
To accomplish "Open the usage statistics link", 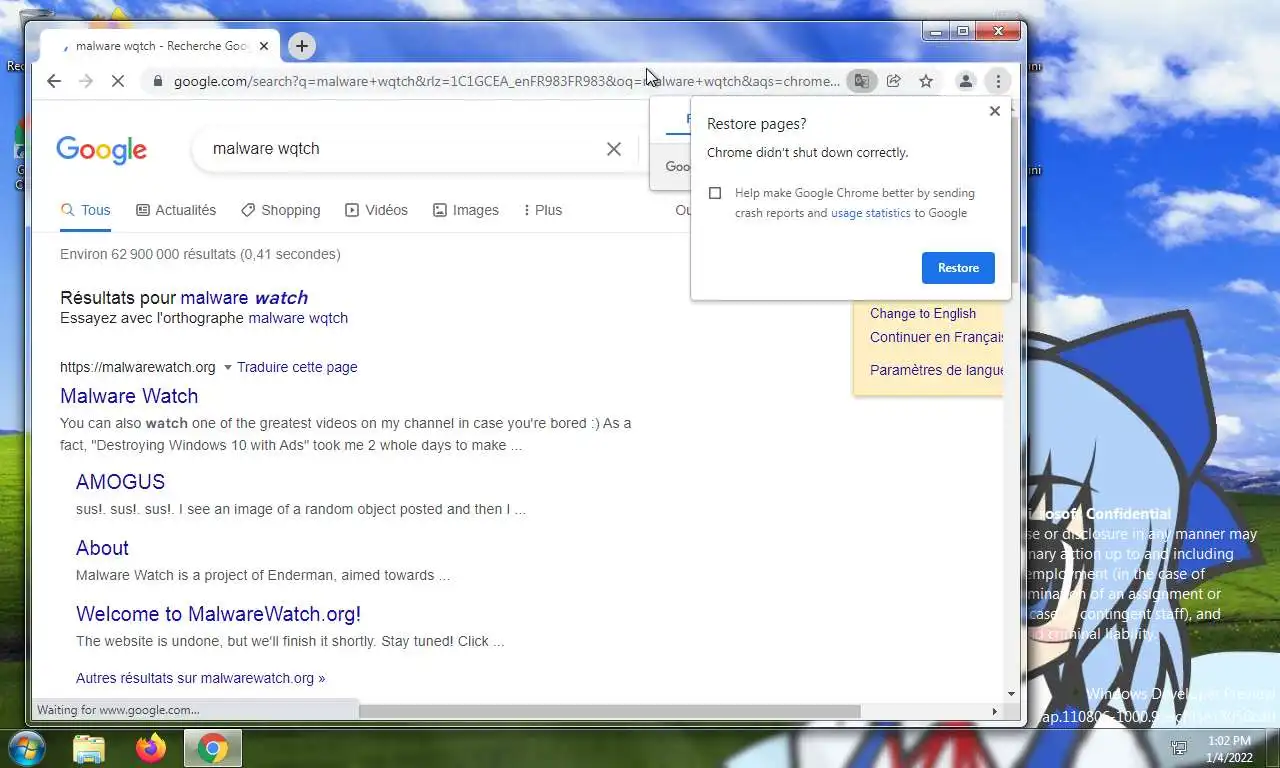I will pyautogui.click(x=871, y=213).
